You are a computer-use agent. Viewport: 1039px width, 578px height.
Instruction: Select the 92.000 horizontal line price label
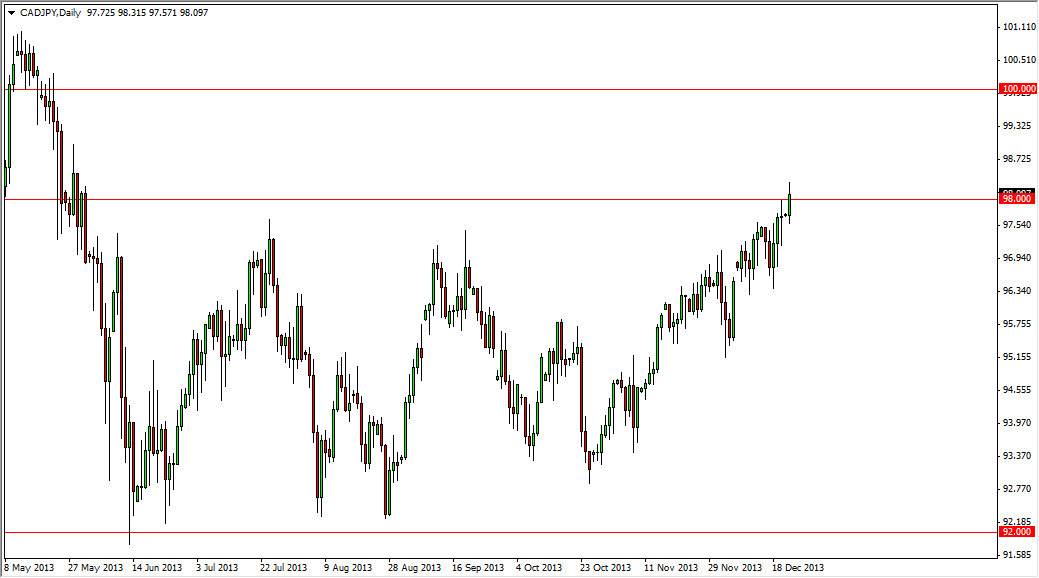1016,532
